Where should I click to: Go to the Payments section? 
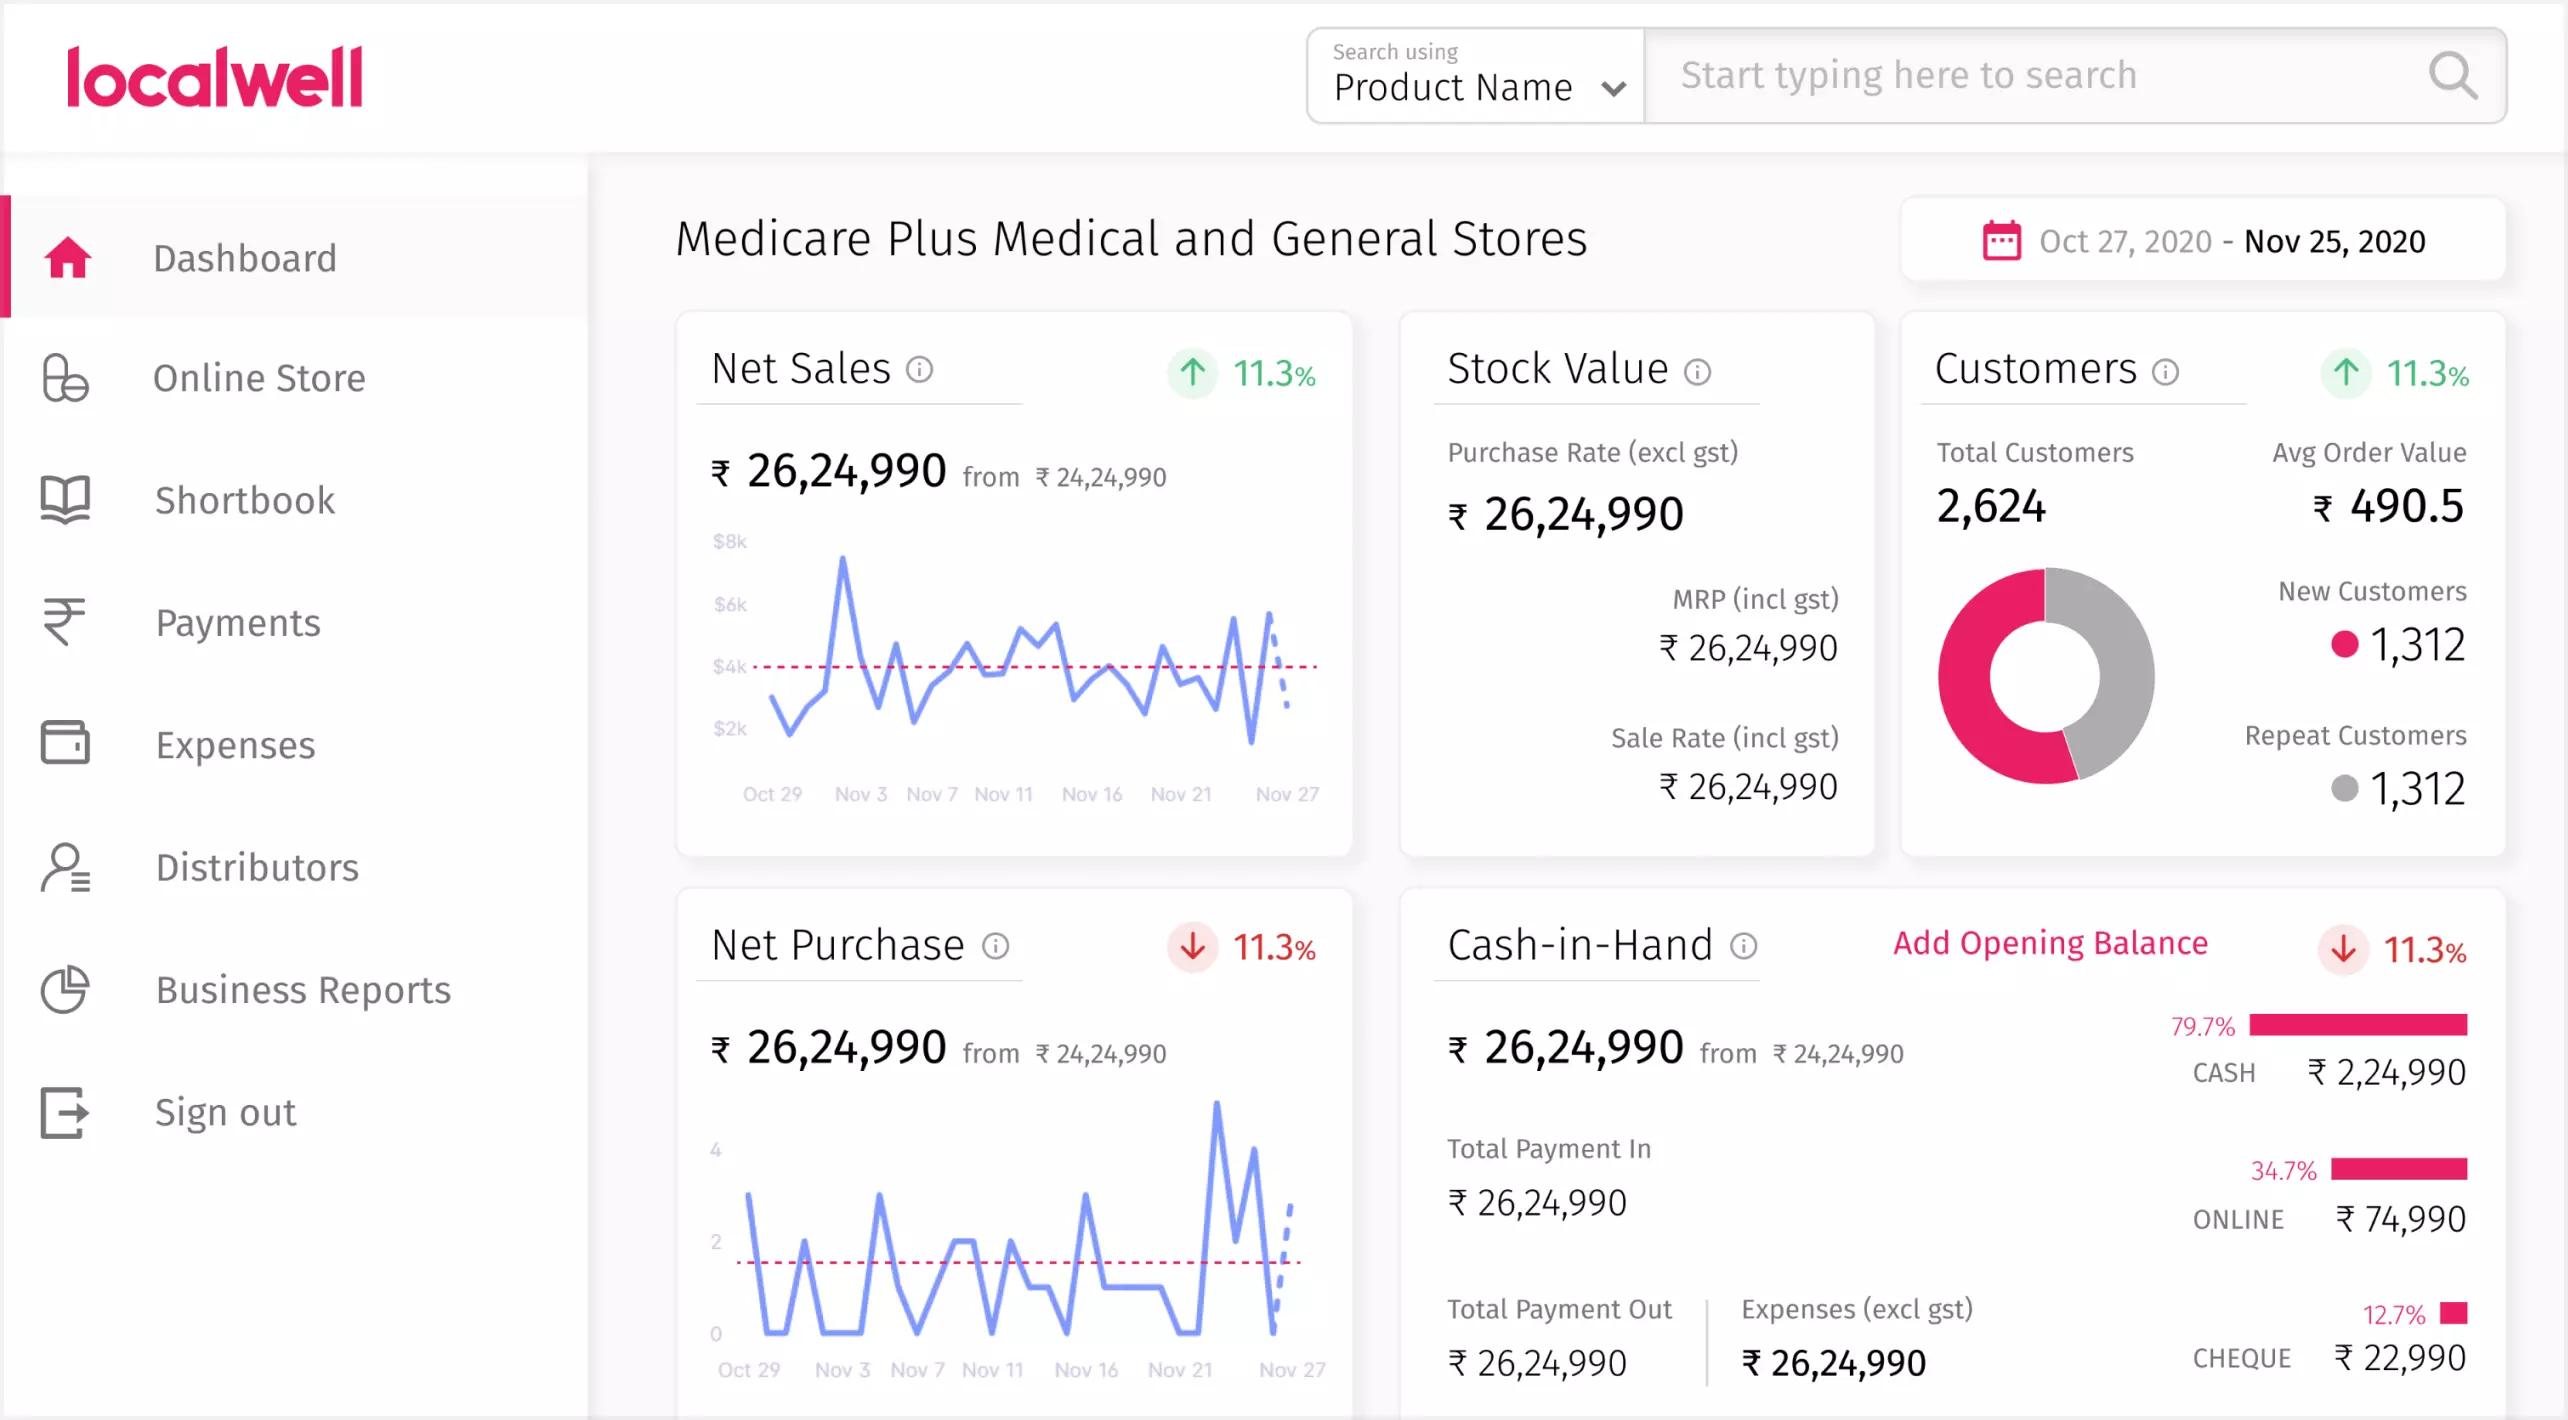[x=238, y=623]
